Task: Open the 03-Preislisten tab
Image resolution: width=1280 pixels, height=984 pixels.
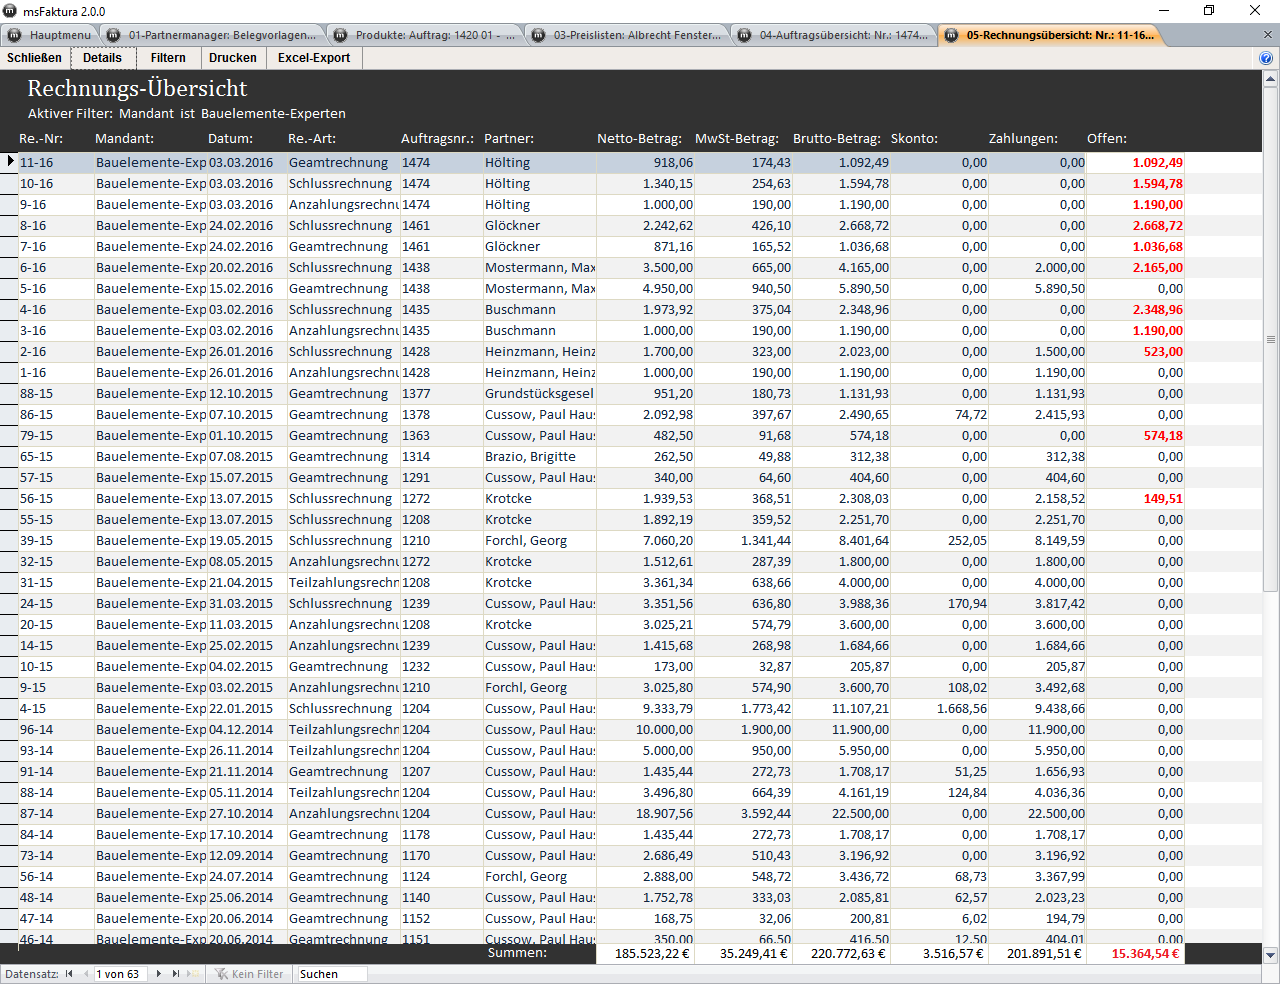Action: click(x=628, y=35)
